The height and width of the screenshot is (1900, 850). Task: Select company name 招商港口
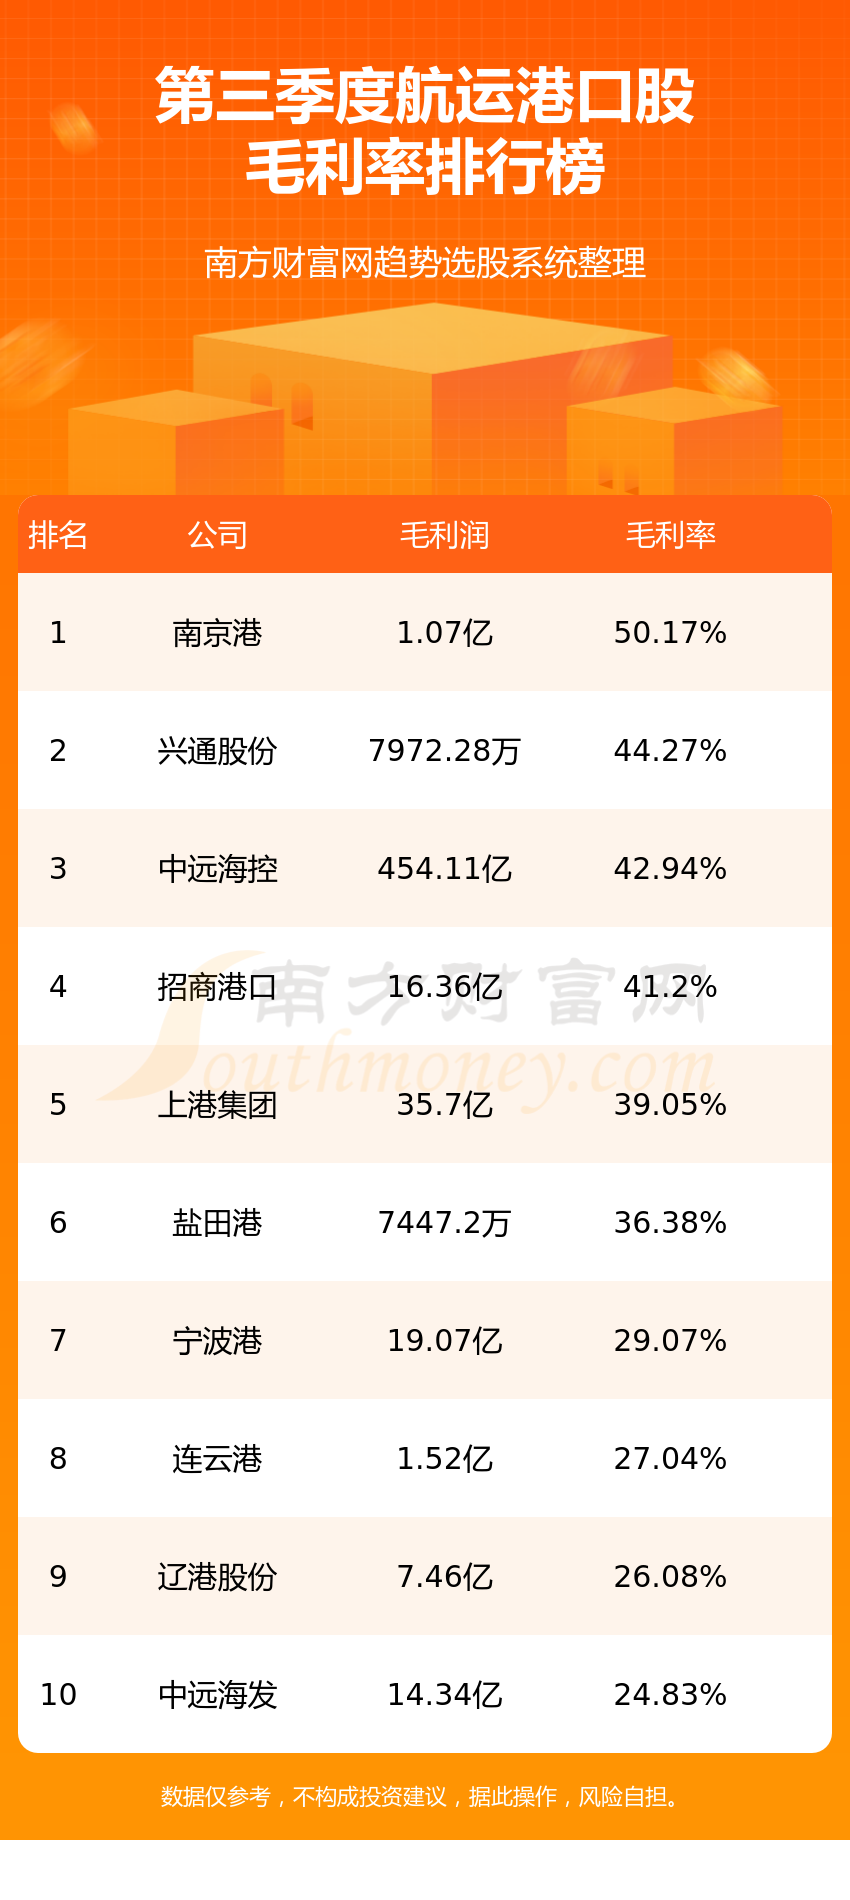click(217, 987)
